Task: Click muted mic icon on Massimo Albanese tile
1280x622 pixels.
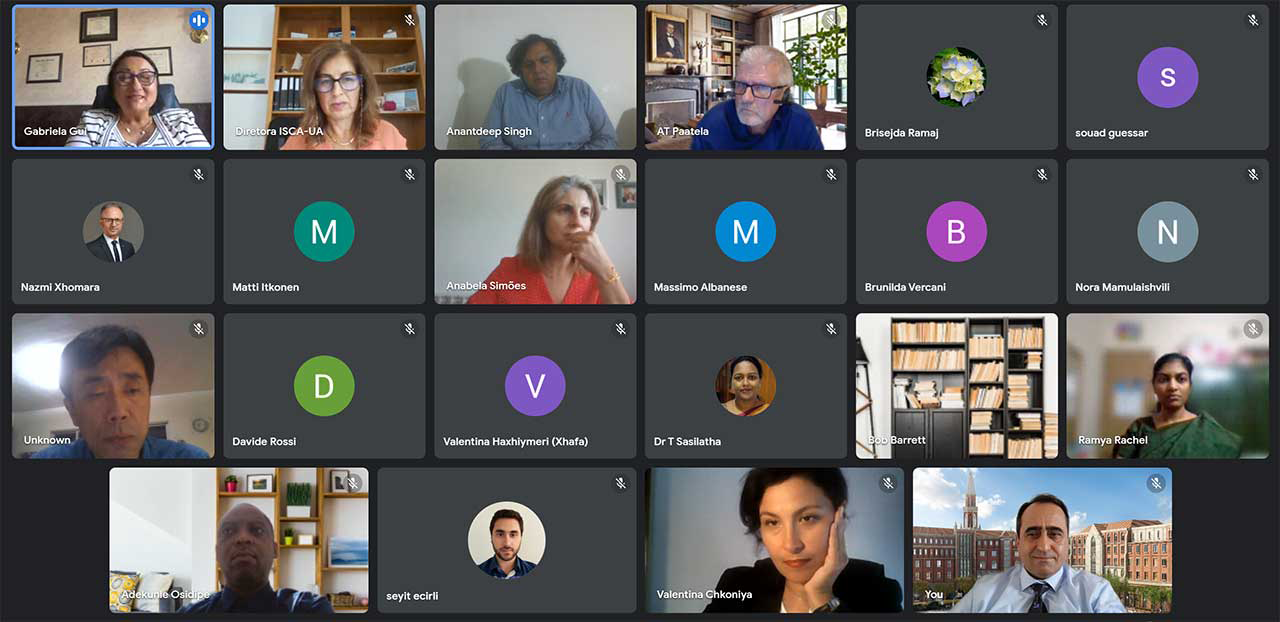Action: pos(831,174)
